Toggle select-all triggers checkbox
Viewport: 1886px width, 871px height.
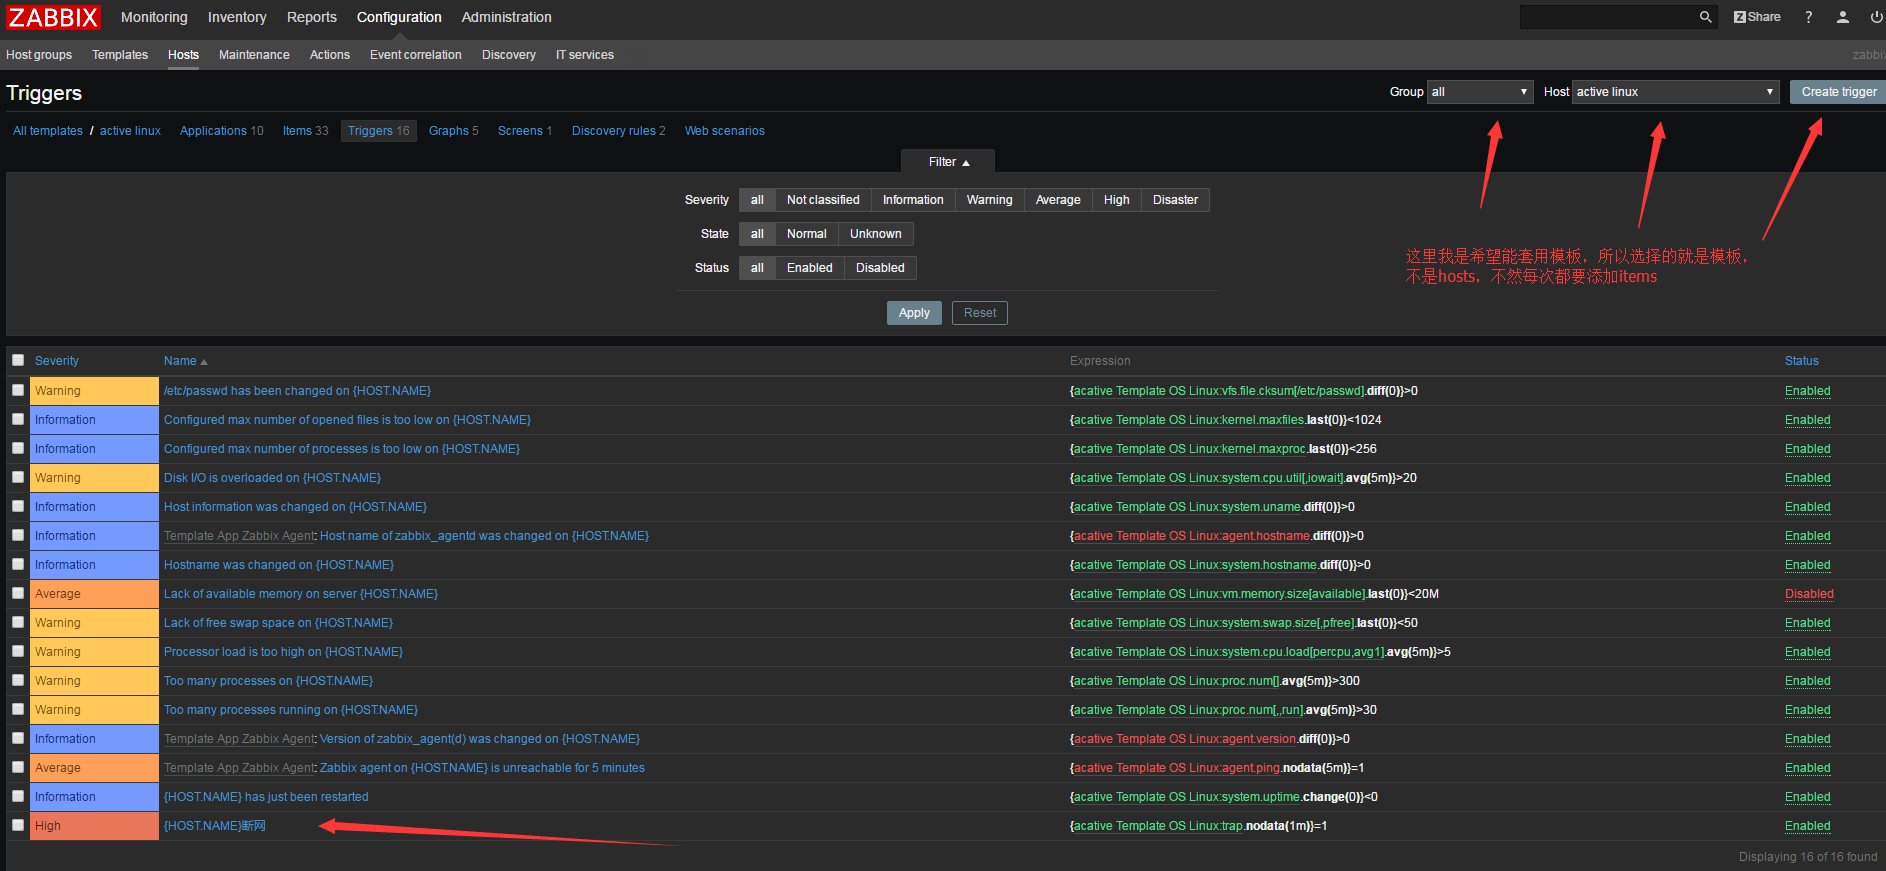point(18,360)
